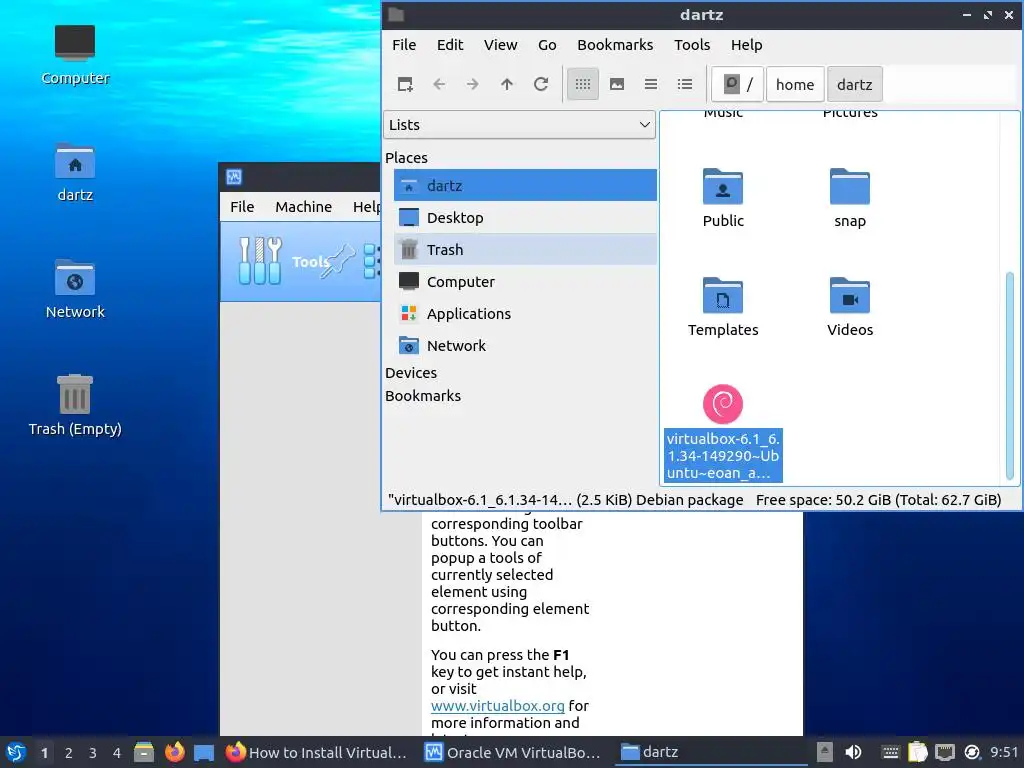The height and width of the screenshot is (768, 1024).
Task: Open the Go menu in file manager
Action: pyautogui.click(x=547, y=45)
